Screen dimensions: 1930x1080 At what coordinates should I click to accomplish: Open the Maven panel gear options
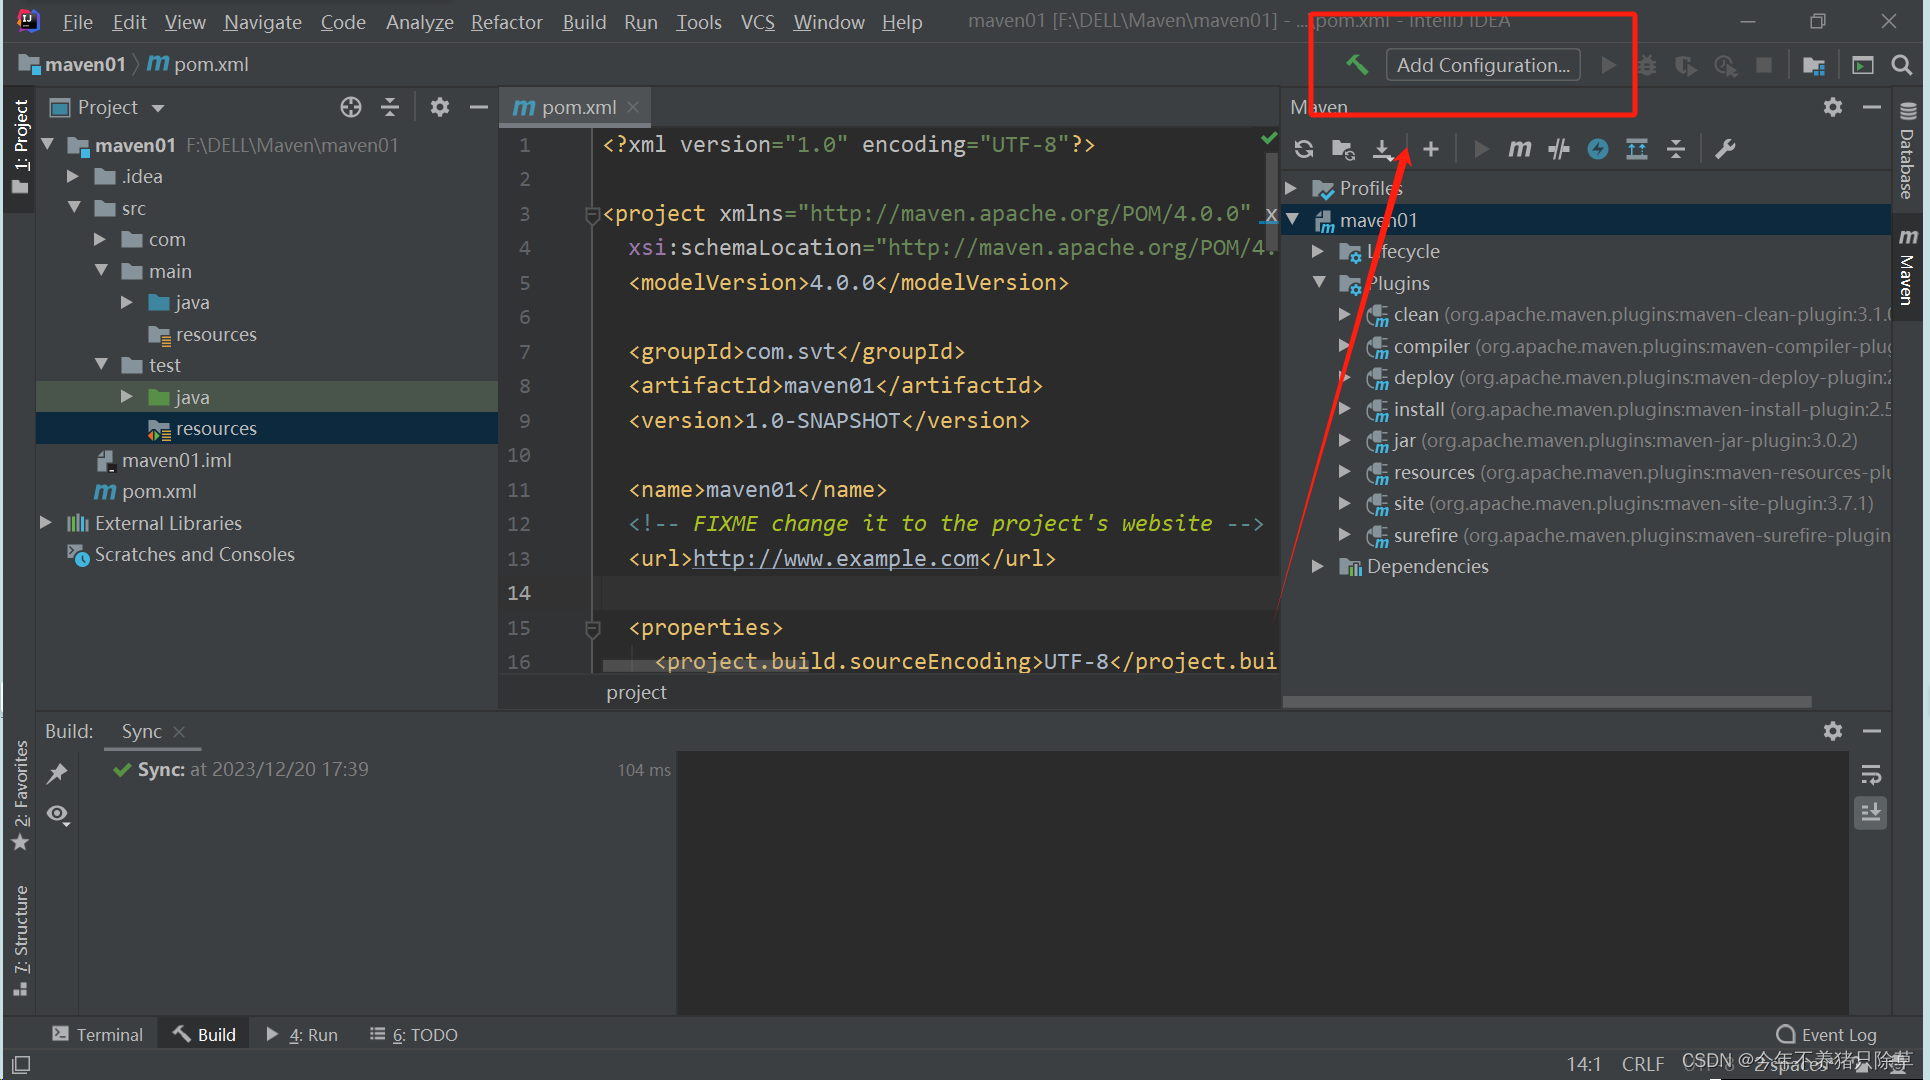1832,107
